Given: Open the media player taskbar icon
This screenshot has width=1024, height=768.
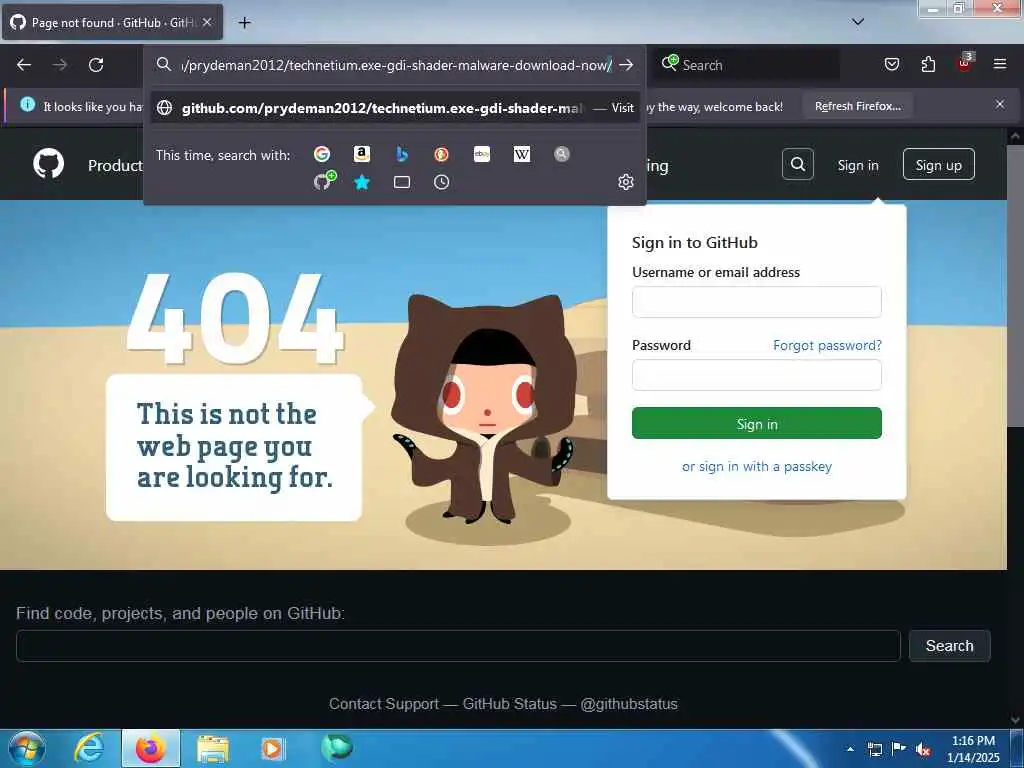Looking at the screenshot, I should pos(273,748).
